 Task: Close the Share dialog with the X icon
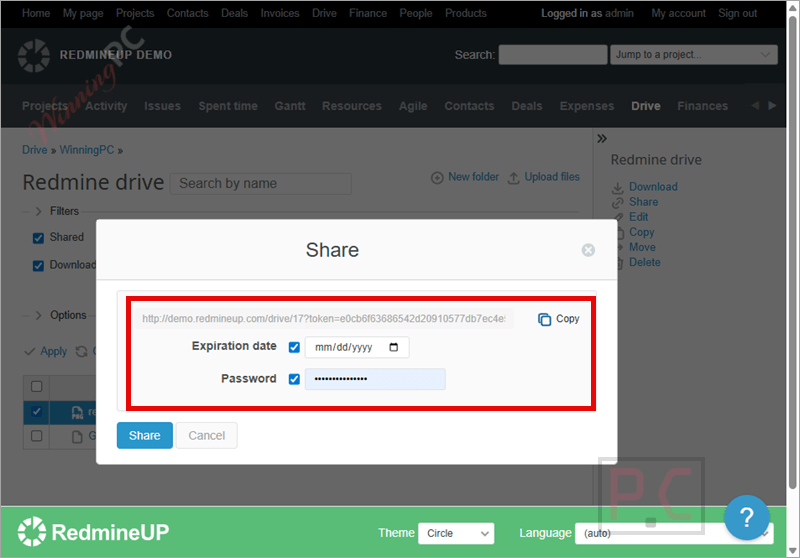(588, 250)
